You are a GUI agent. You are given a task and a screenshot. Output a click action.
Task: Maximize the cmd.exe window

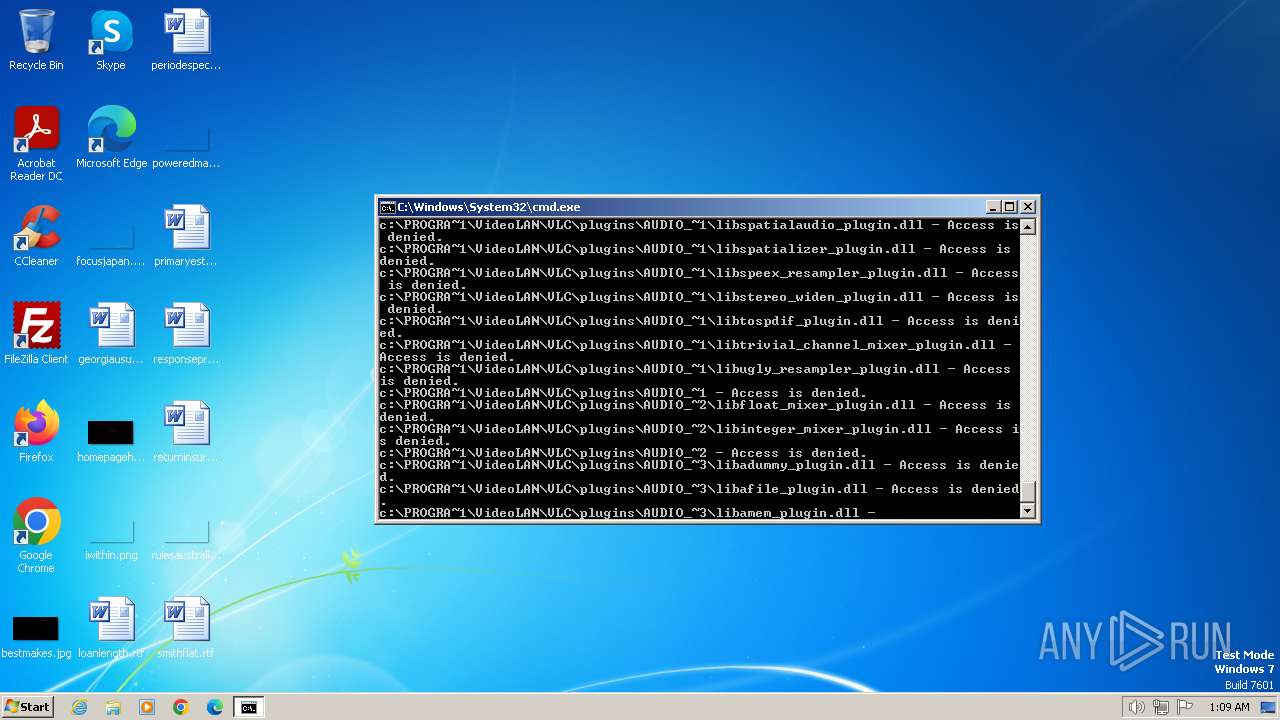(x=1010, y=207)
